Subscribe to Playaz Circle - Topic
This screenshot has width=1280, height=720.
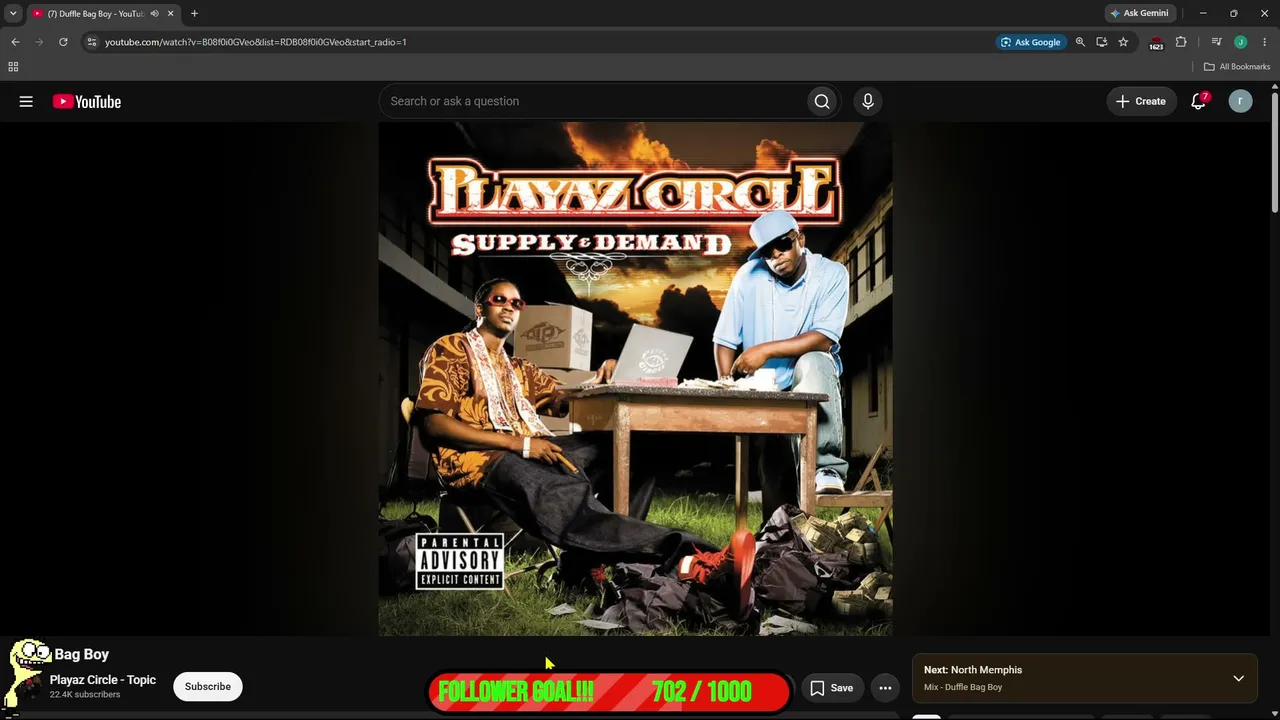(207, 687)
